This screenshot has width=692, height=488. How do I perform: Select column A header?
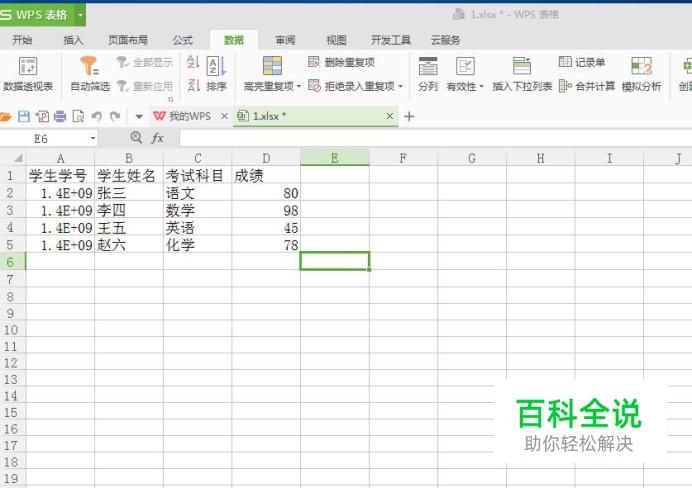60,158
